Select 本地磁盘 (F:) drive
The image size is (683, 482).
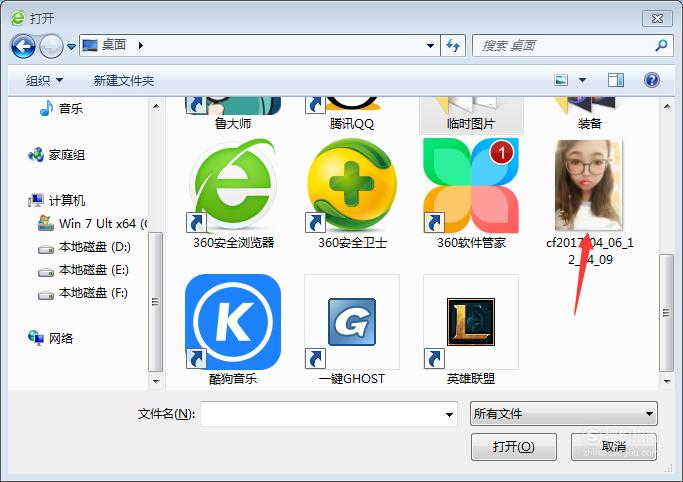83,293
